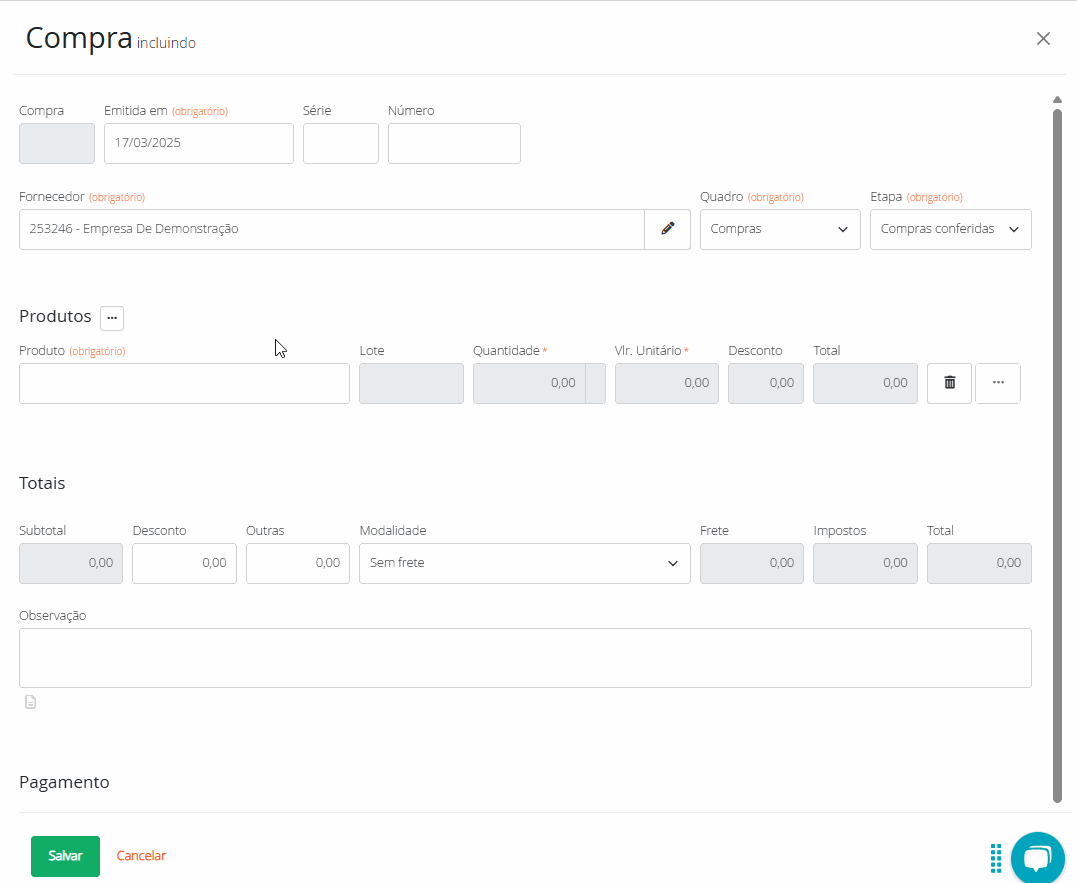Click the pencil icon to edit Fornecedor

coord(667,229)
